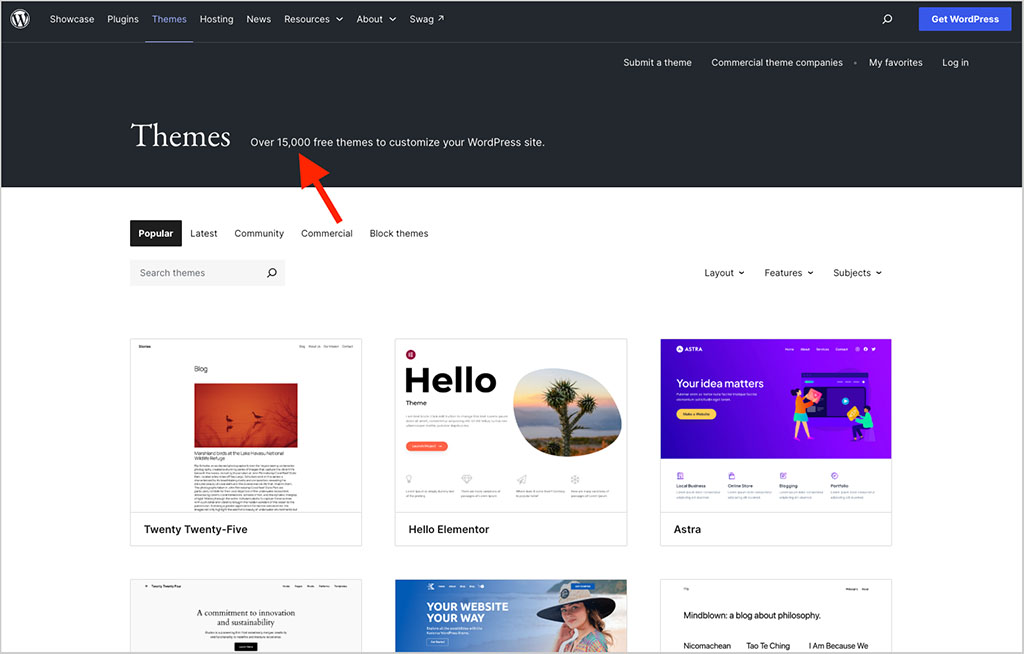Open Hosting in the top navigation
Viewport: 1024px width, 654px height.
pyautogui.click(x=216, y=19)
